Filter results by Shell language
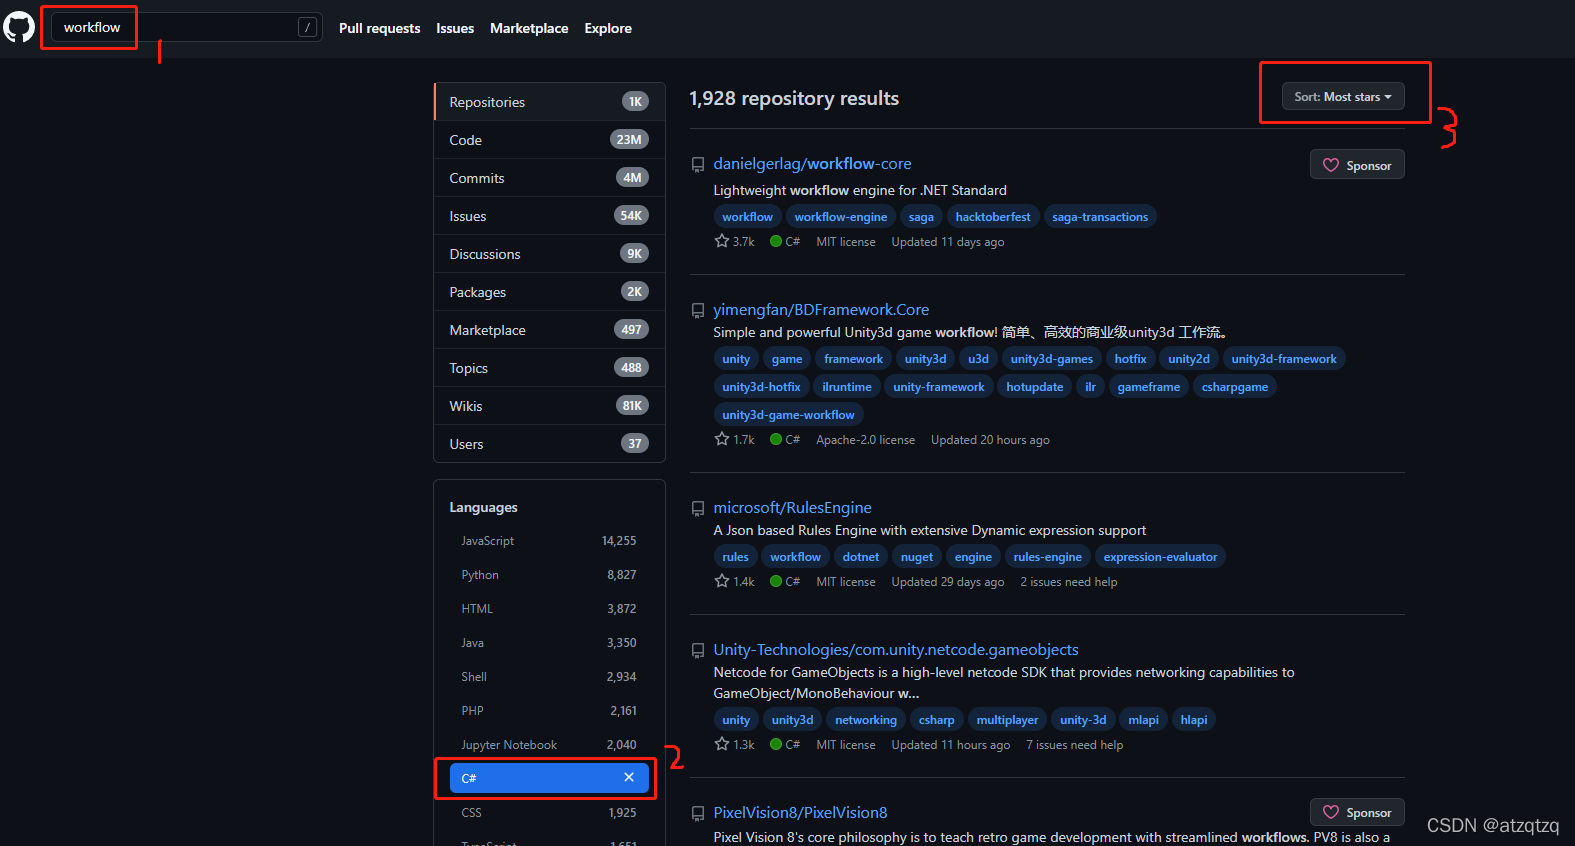Viewport: 1575px width, 846px height. (x=549, y=677)
